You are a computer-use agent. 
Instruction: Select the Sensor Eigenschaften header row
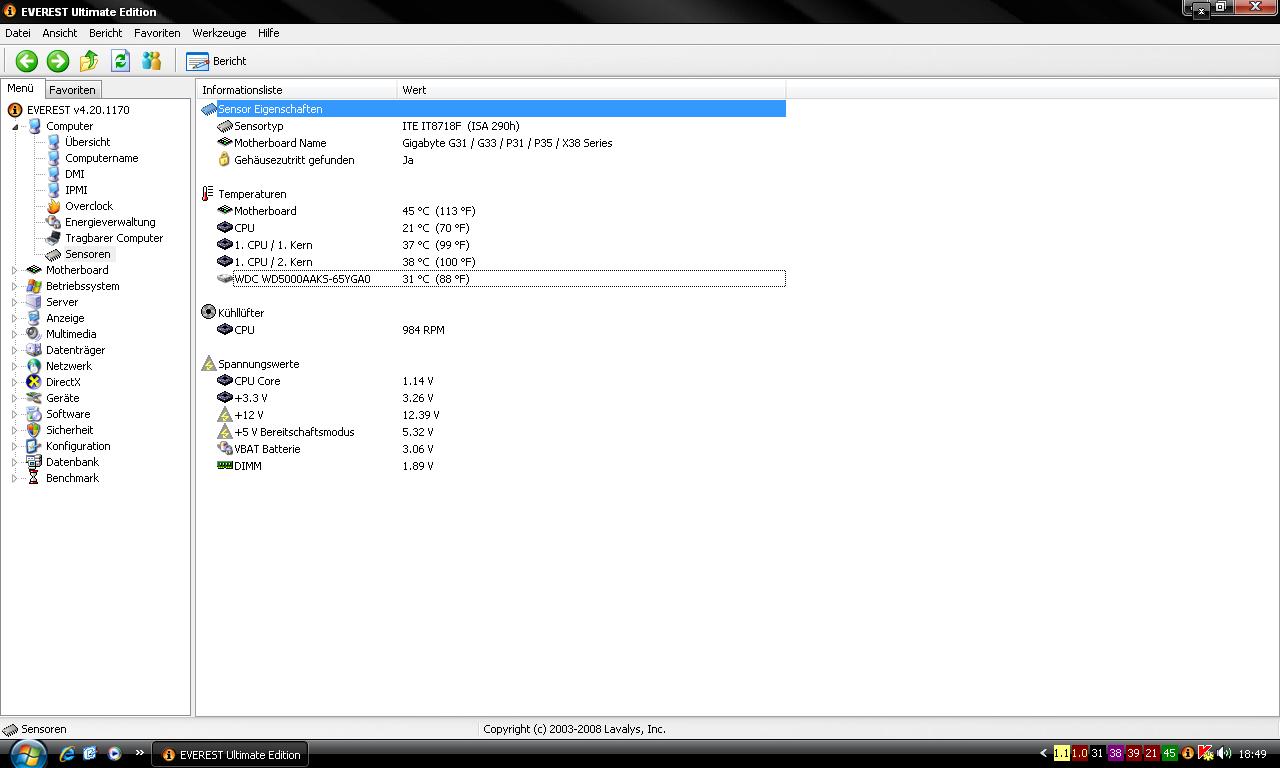point(493,109)
